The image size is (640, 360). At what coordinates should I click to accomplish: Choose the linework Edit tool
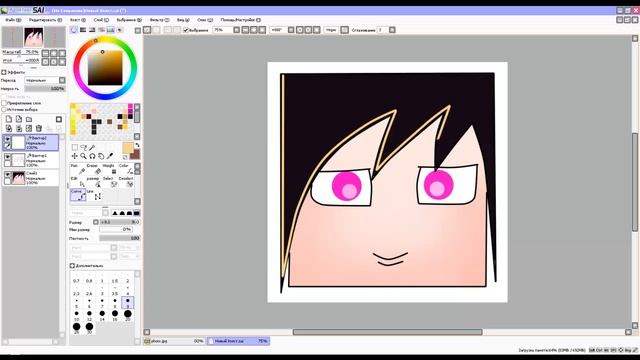coord(78,182)
